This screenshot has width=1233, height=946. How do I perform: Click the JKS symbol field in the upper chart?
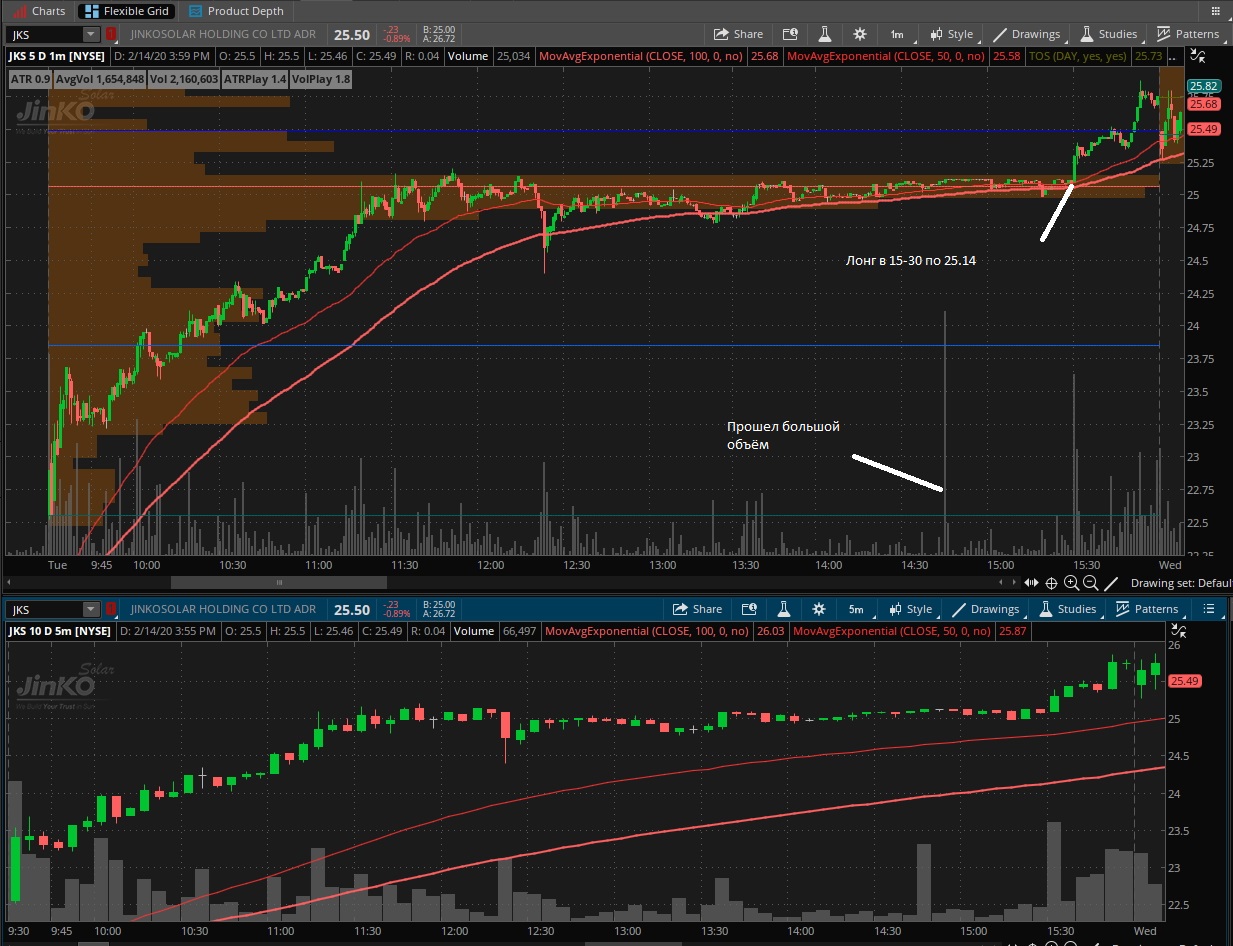click(45, 34)
